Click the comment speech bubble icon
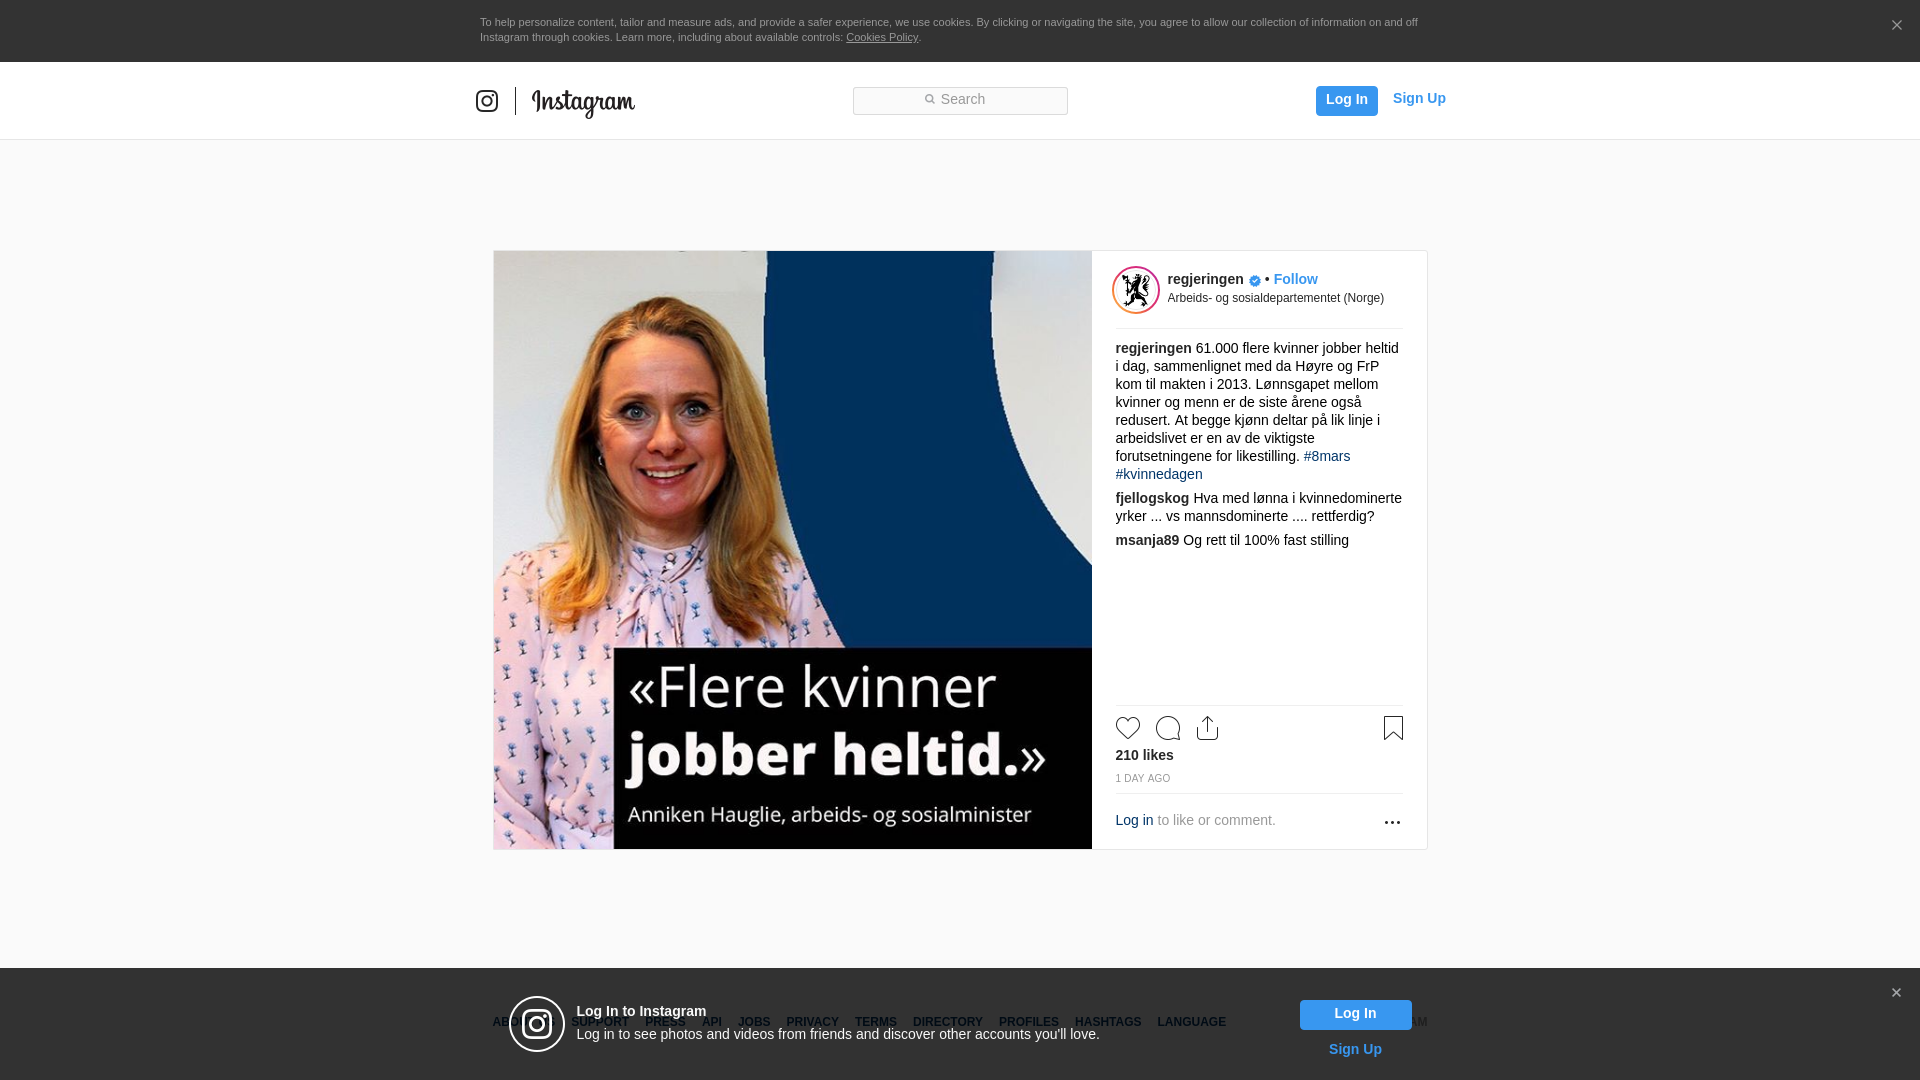Viewport: 1920px width, 1080px height. [1167, 728]
